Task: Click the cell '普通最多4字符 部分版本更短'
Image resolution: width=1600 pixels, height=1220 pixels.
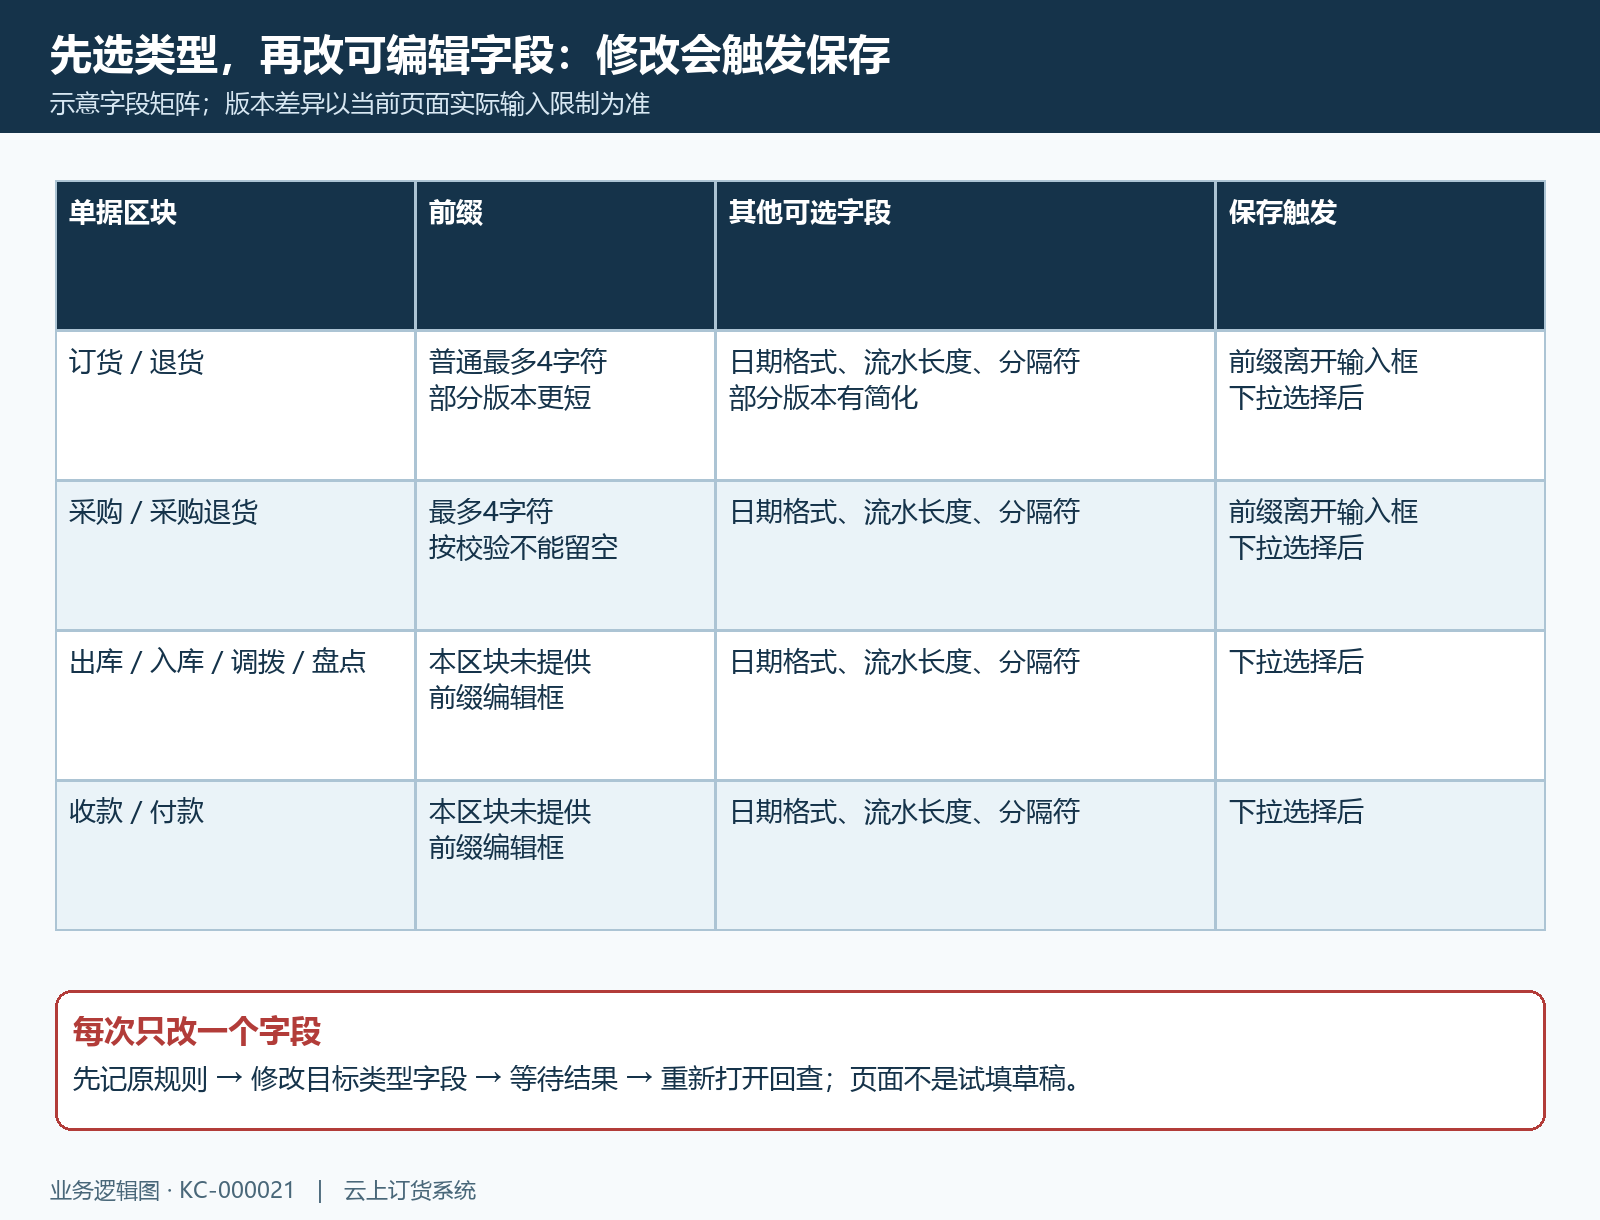Action: click(565, 406)
